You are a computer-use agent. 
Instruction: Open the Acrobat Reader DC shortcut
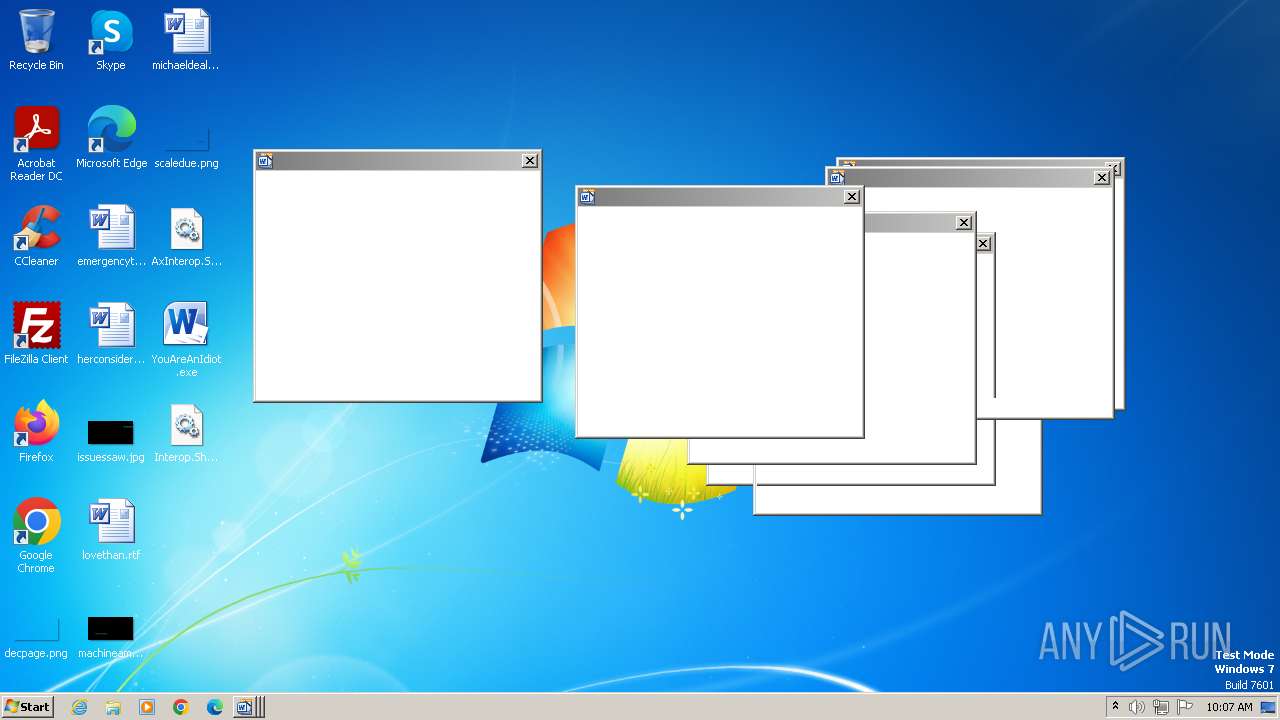click(x=36, y=145)
